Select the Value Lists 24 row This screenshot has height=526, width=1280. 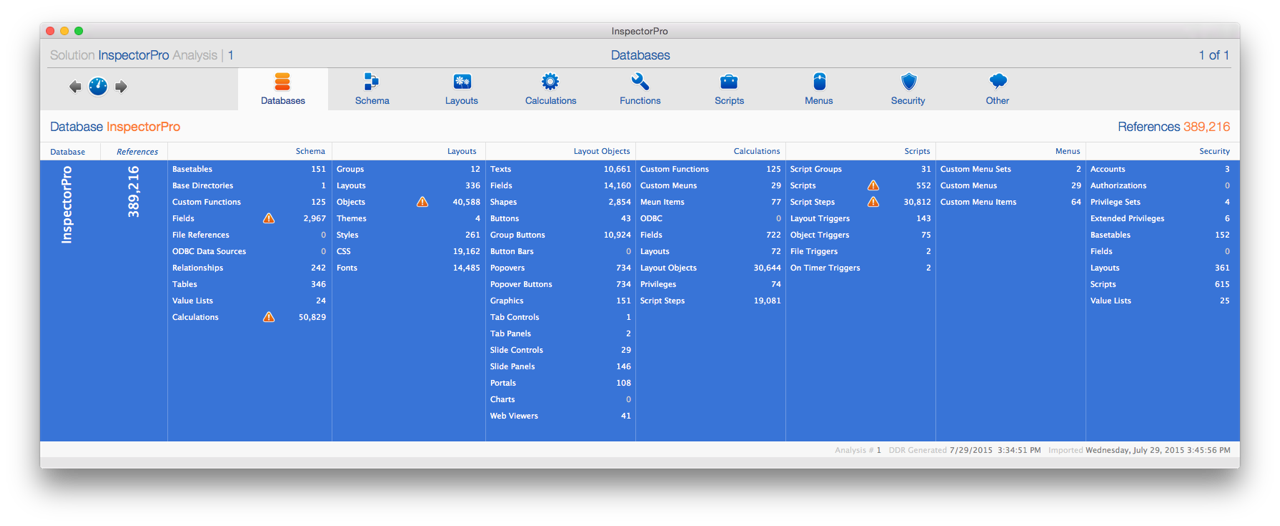(249, 300)
